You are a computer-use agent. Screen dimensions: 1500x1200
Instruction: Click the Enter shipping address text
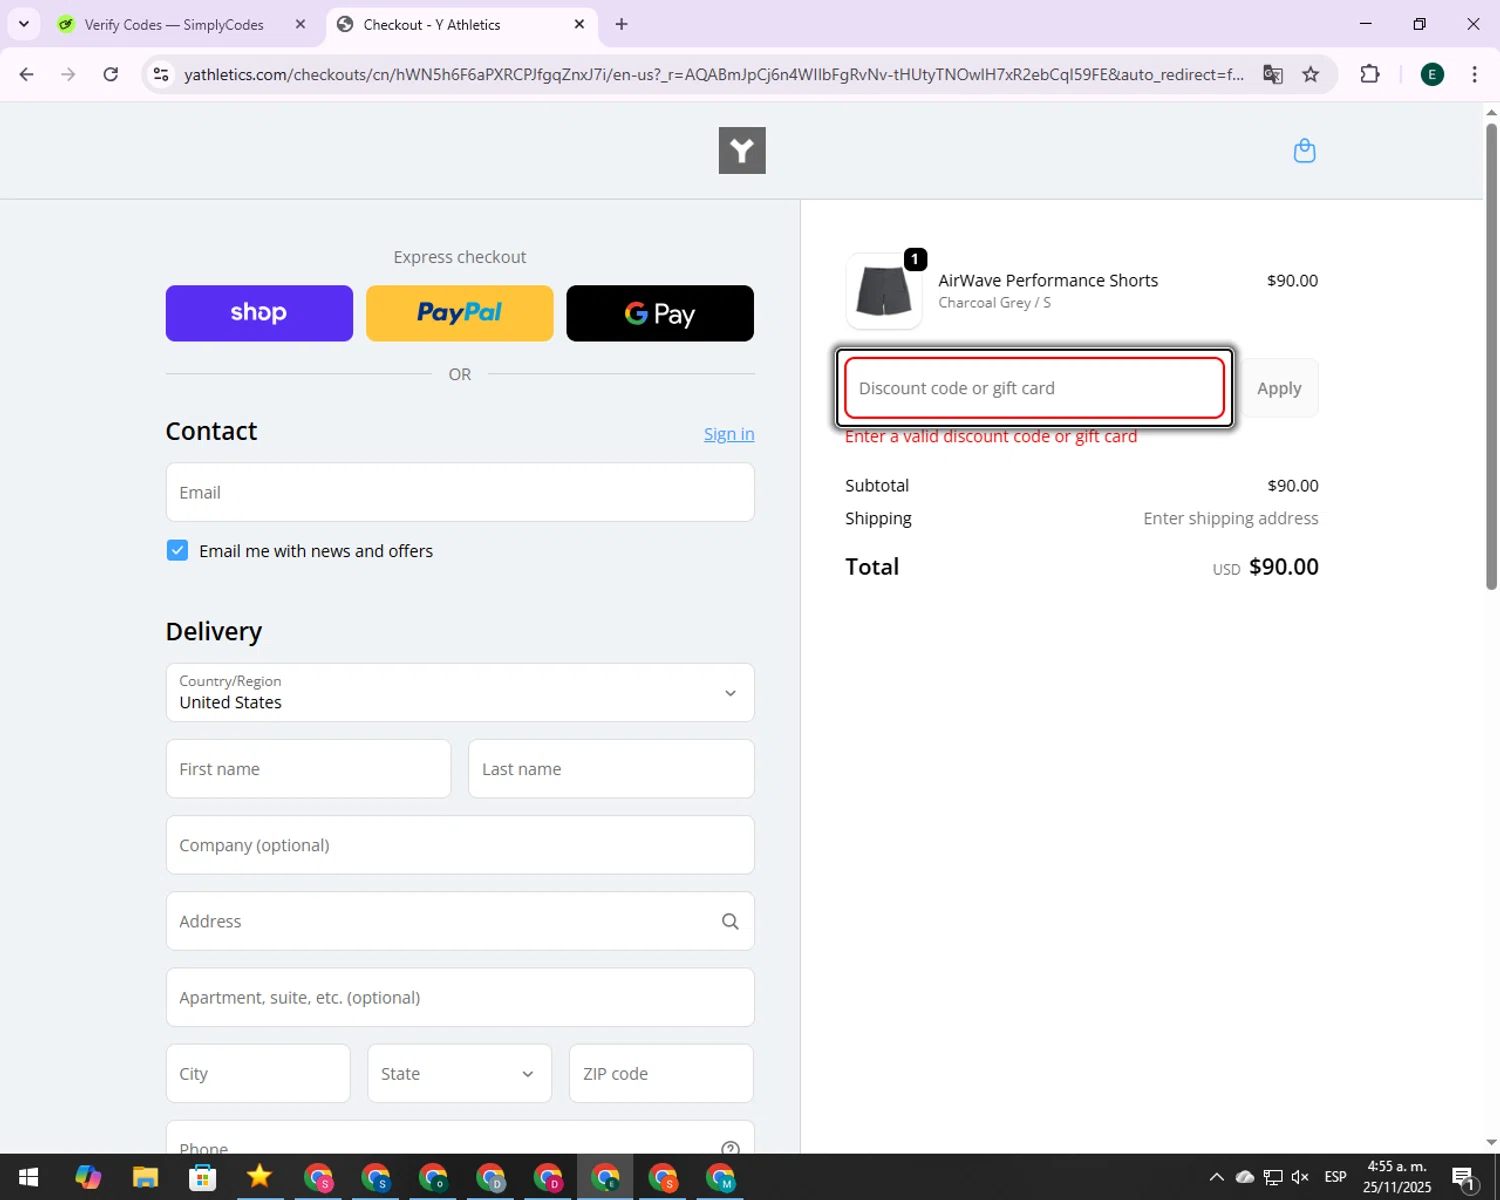(x=1231, y=518)
